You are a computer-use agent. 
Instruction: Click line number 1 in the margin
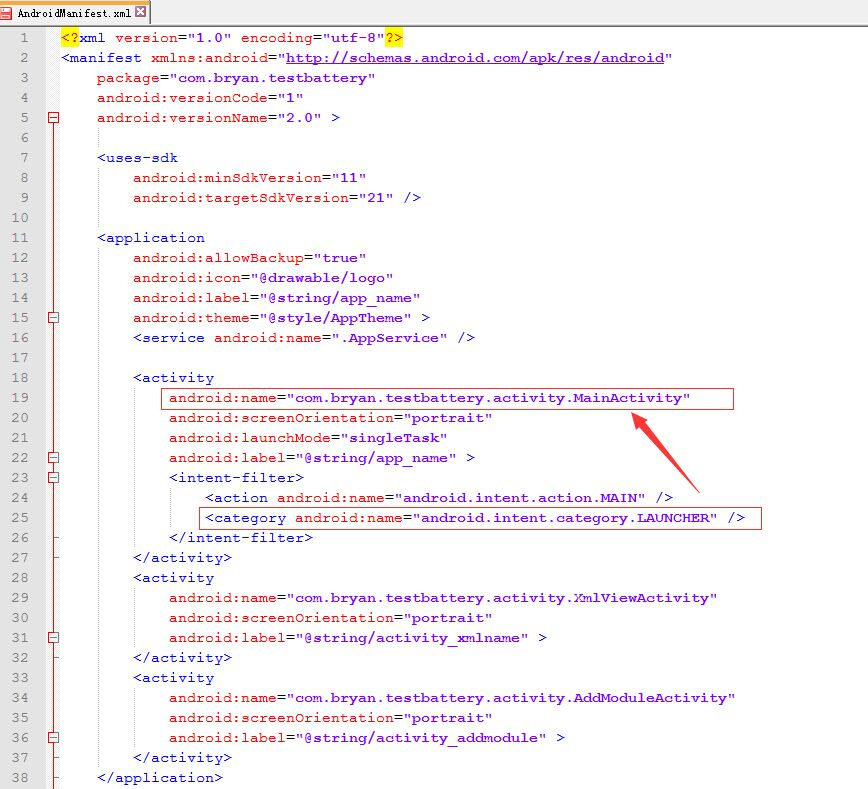[24, 38]
